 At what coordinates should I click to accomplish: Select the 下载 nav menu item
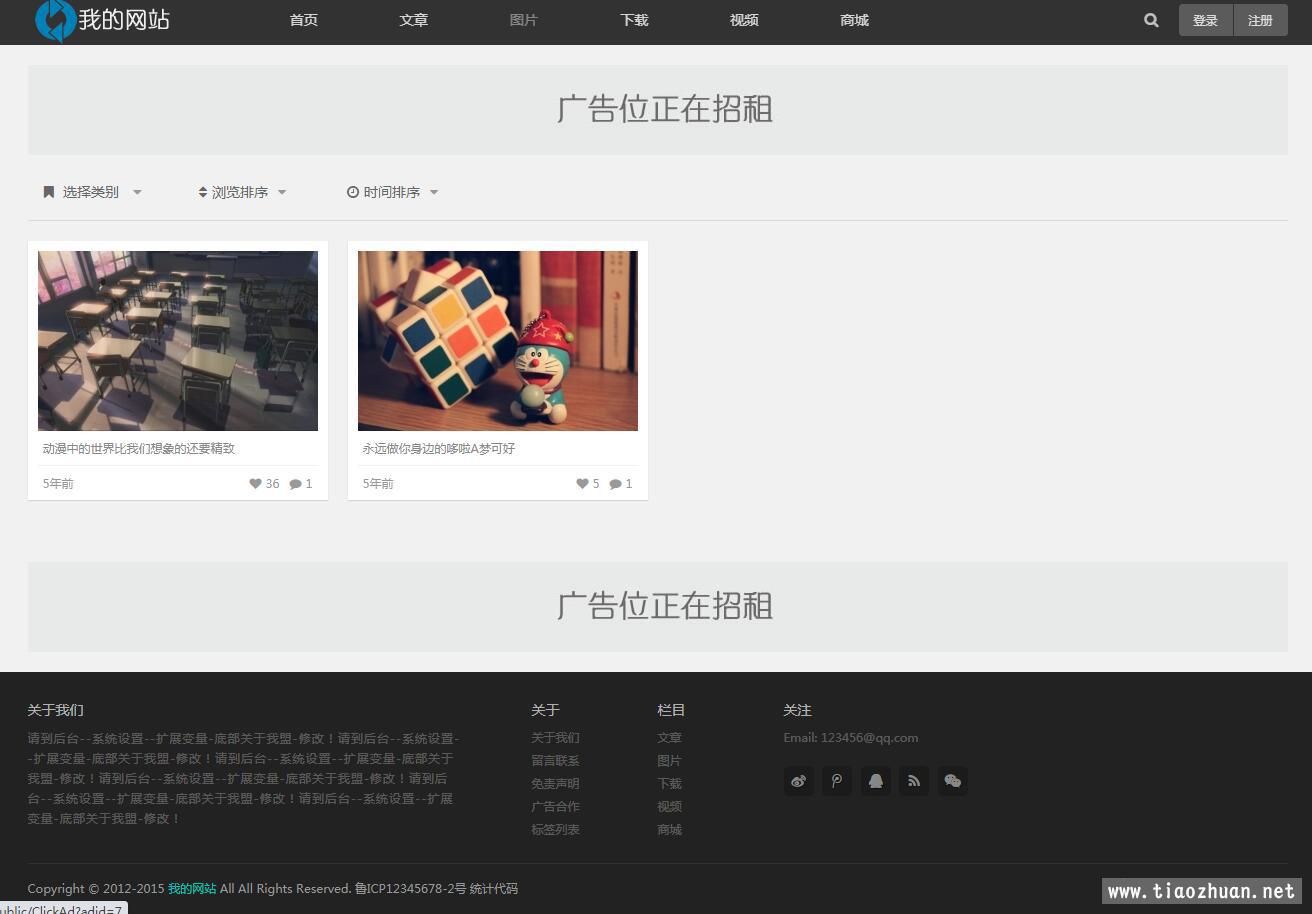(634, 20)
